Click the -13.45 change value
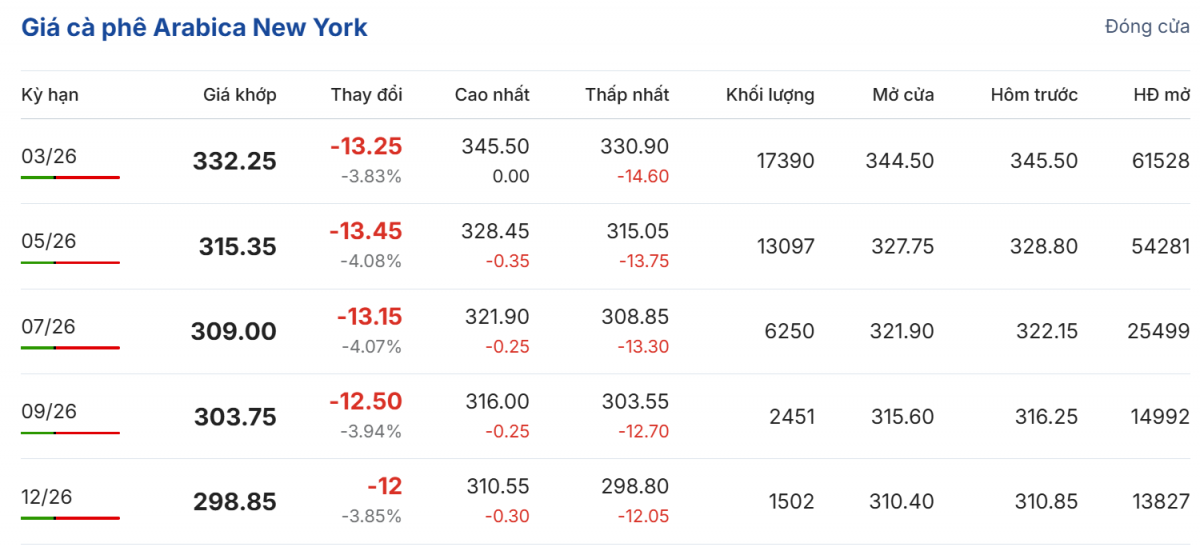 [366, 232]
